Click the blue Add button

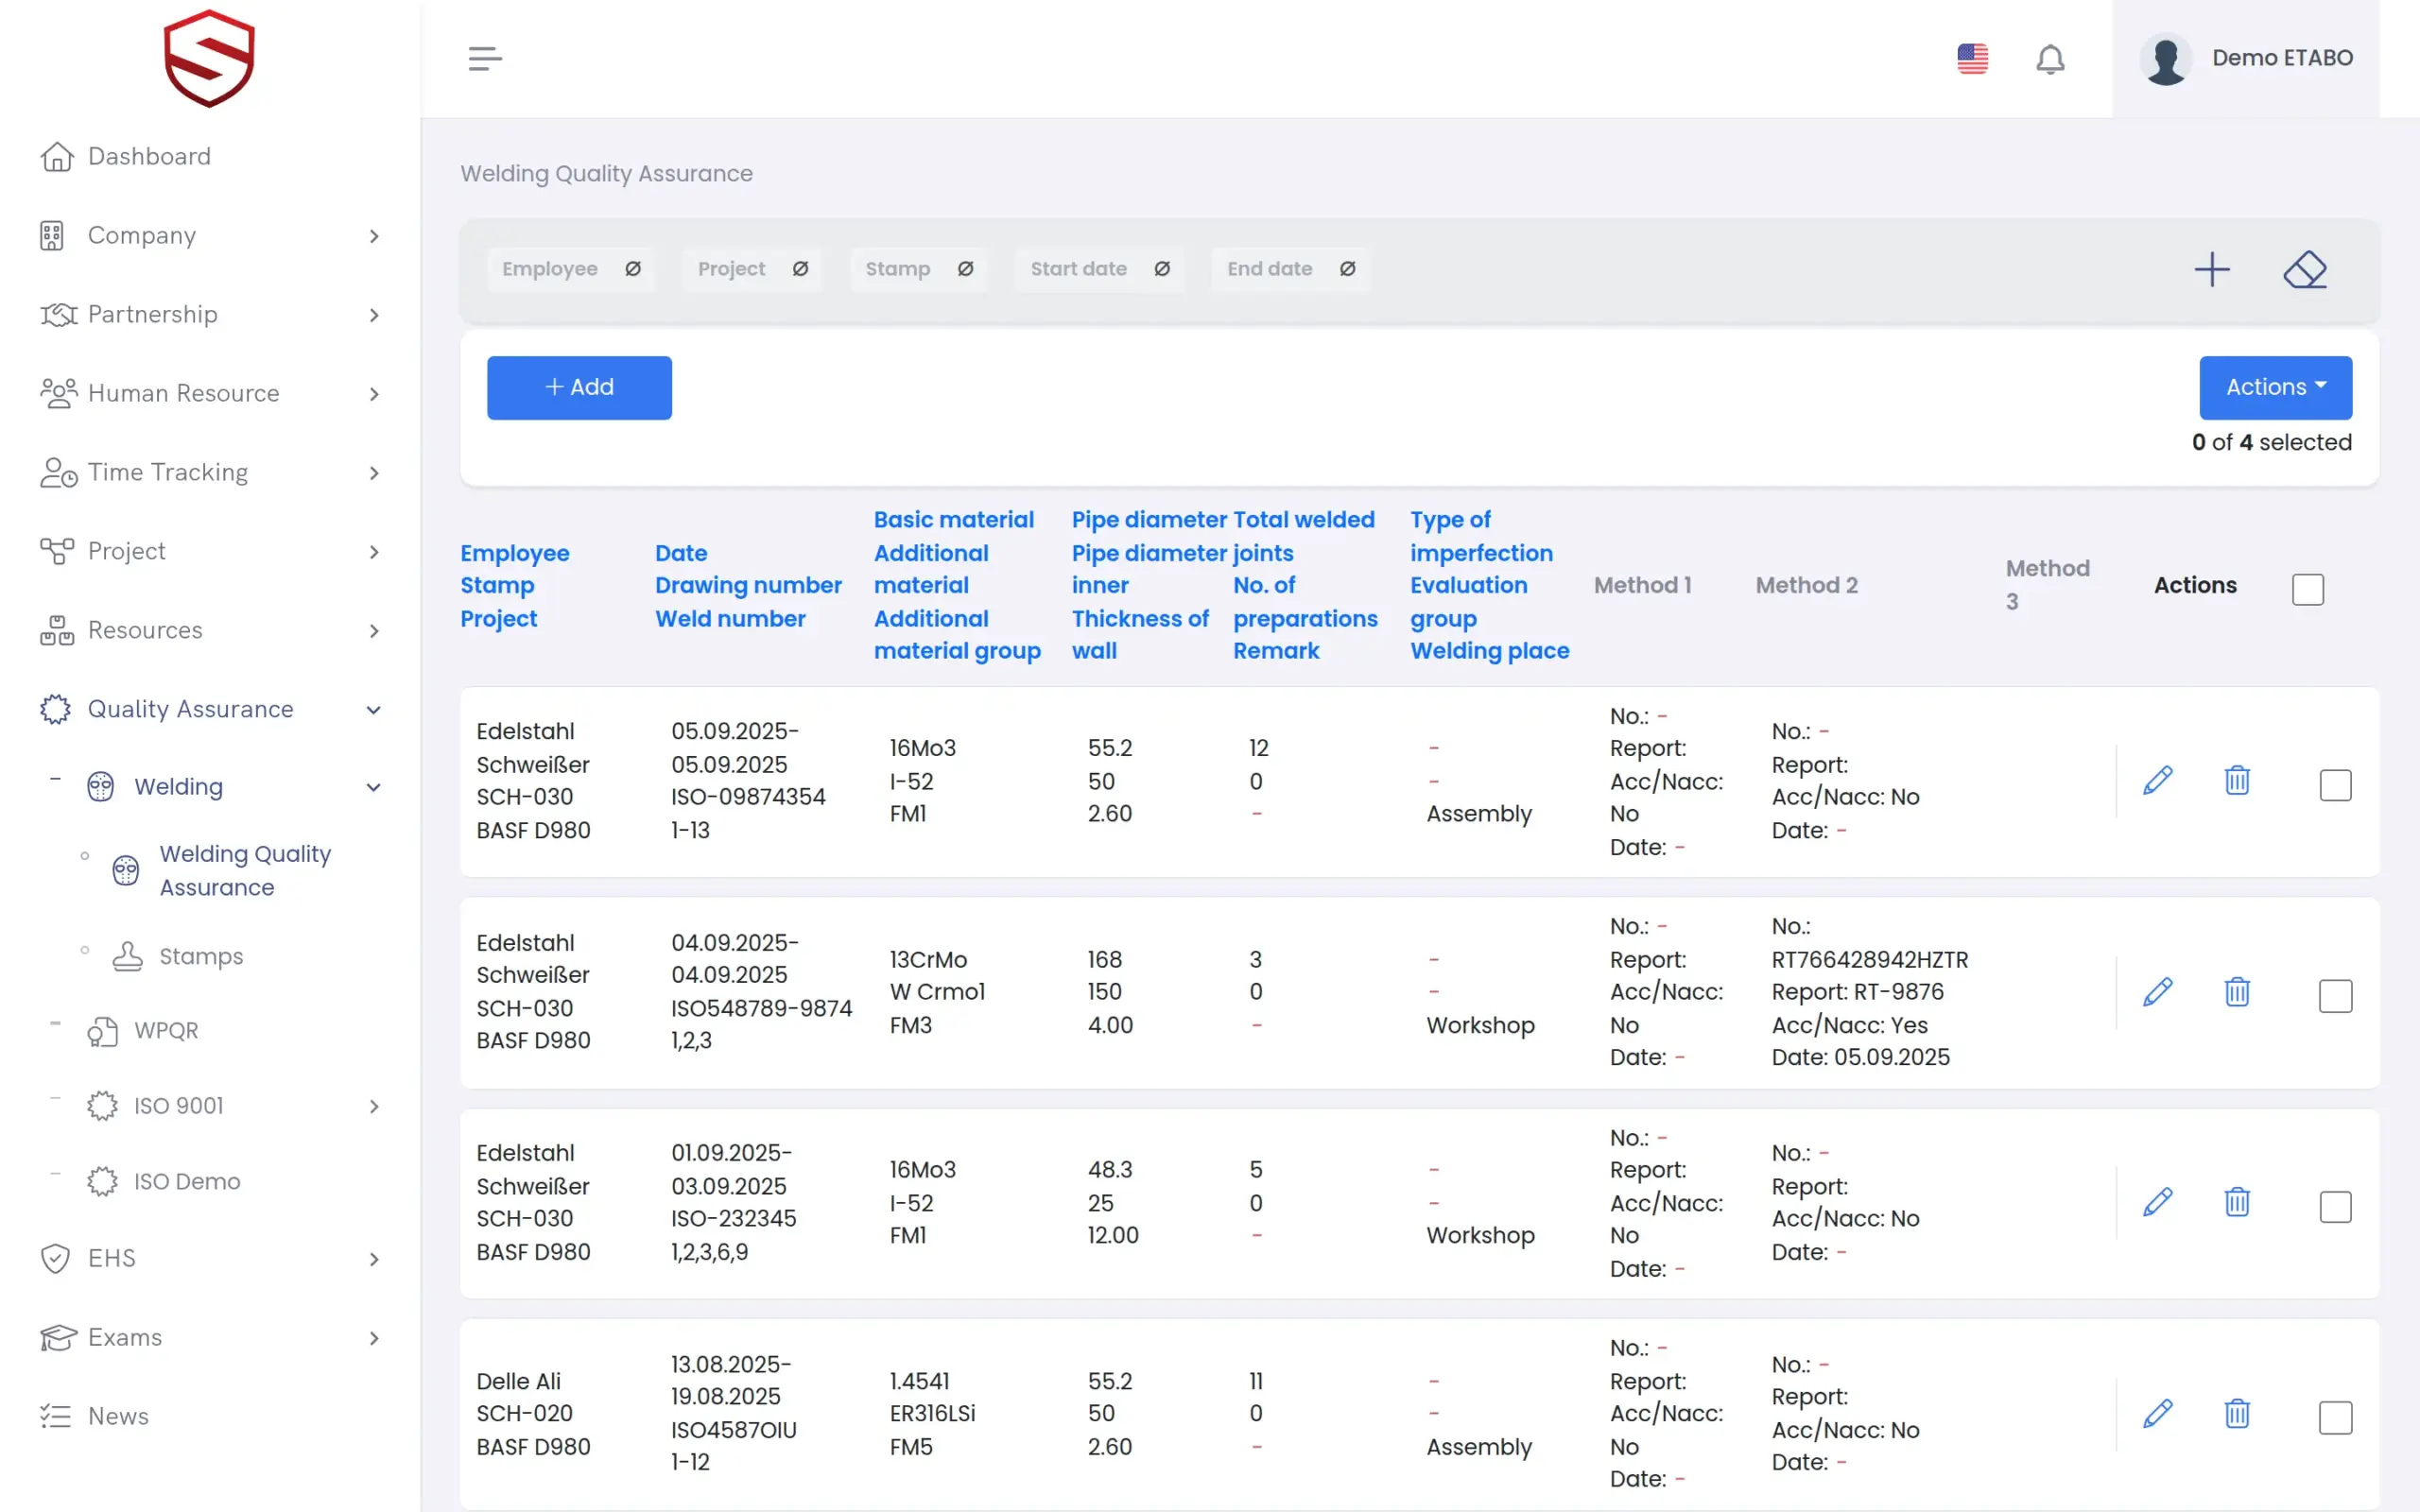579,388
